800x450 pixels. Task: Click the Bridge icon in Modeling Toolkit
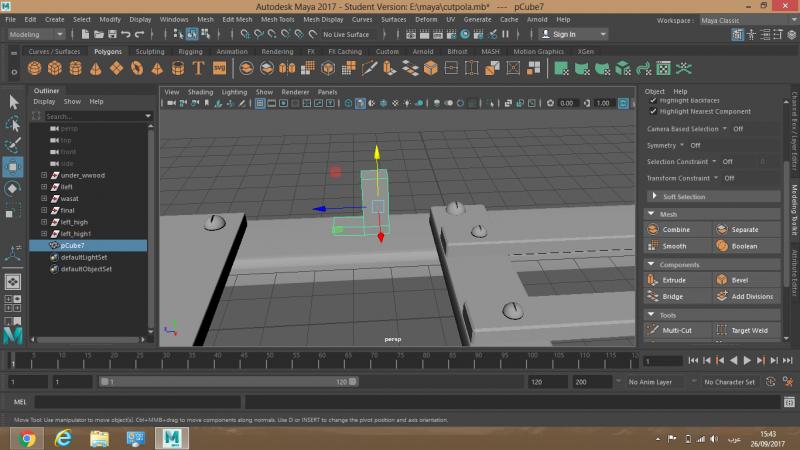click(653, 296)
